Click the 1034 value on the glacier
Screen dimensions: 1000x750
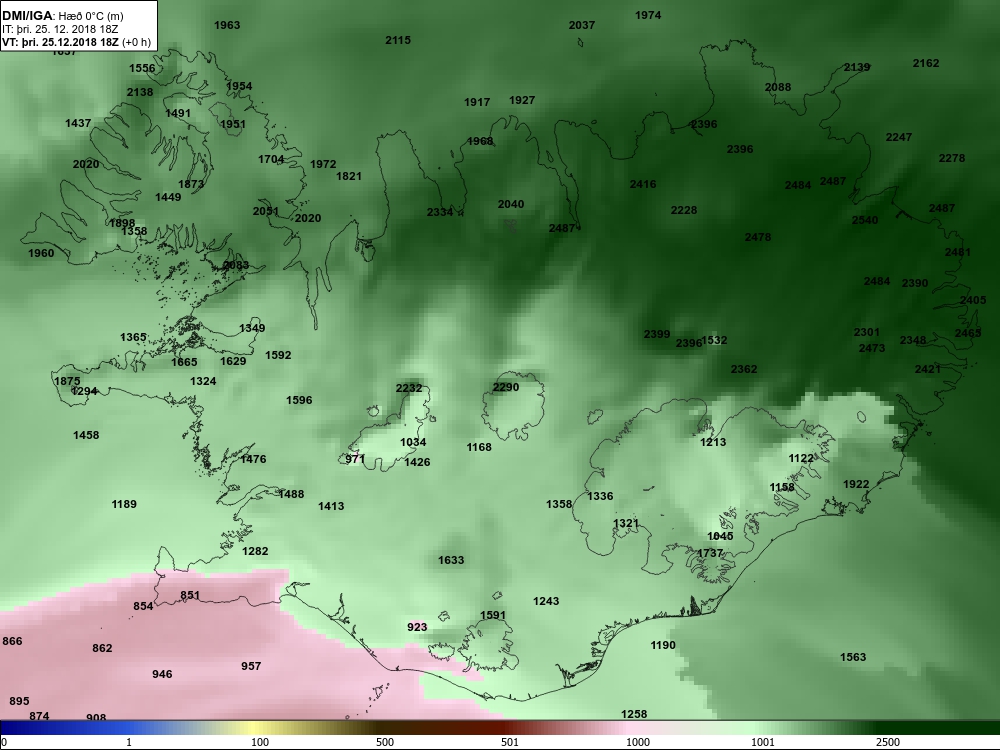(413, 443)
